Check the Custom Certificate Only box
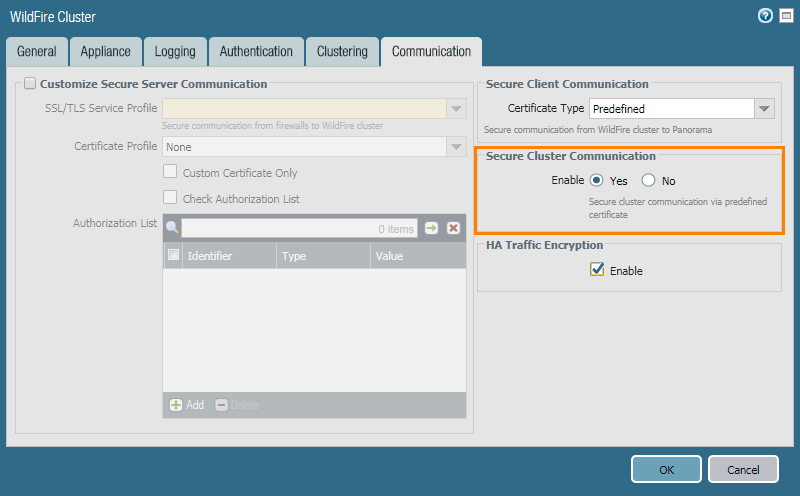This screenshot has height=496, width=800. 171,172
